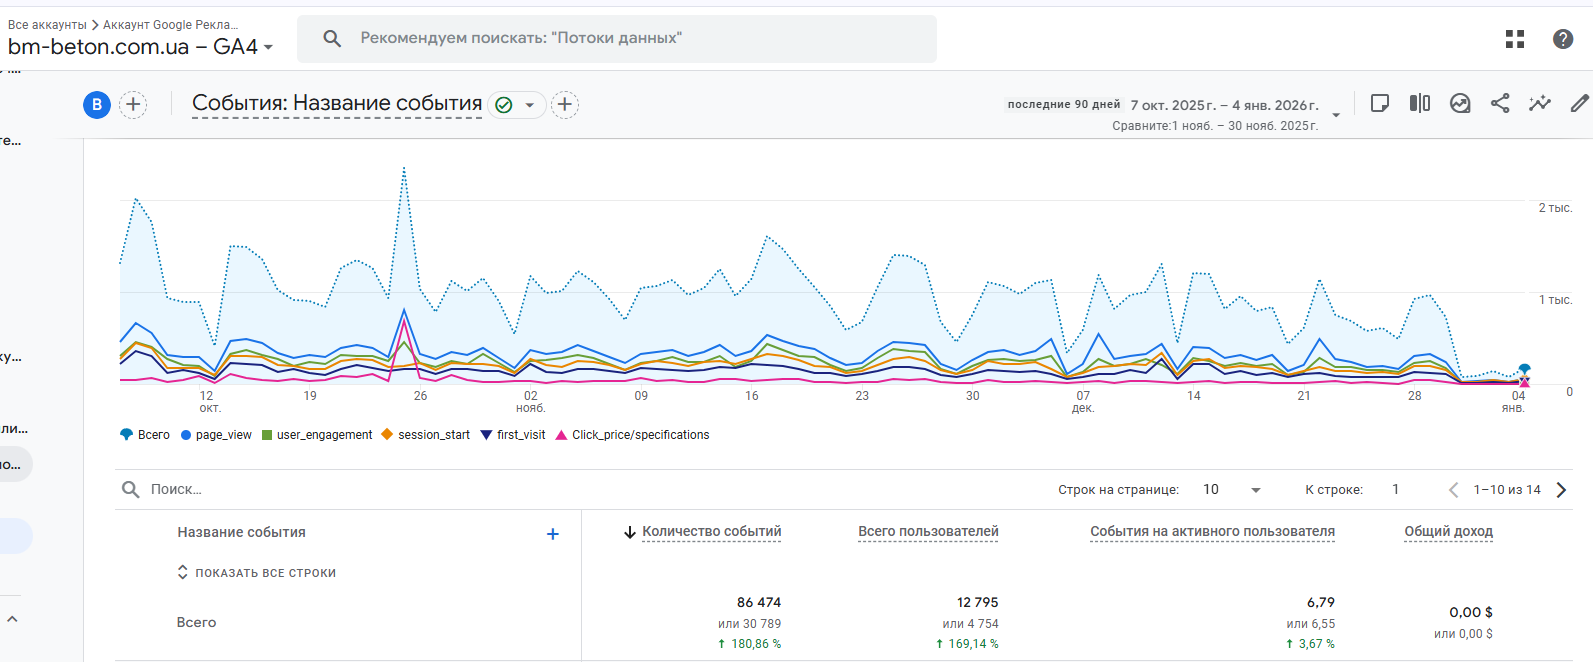The width and height of the screenshot is (1593, 662).
Task: Open the annotations note icon
Action: coord(1380,103)
